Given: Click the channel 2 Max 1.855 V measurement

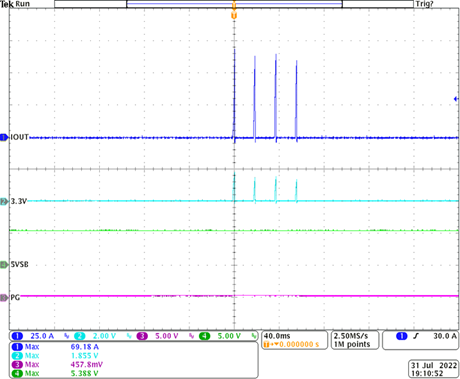Looking at the screenshot, I should click(55, 355).
